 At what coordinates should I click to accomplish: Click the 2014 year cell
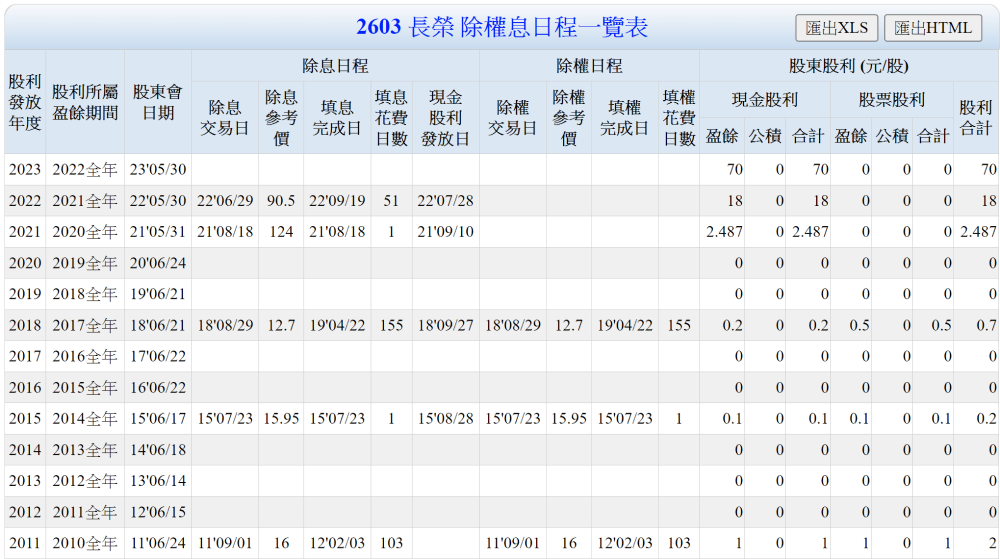click(x=25, y=450)
